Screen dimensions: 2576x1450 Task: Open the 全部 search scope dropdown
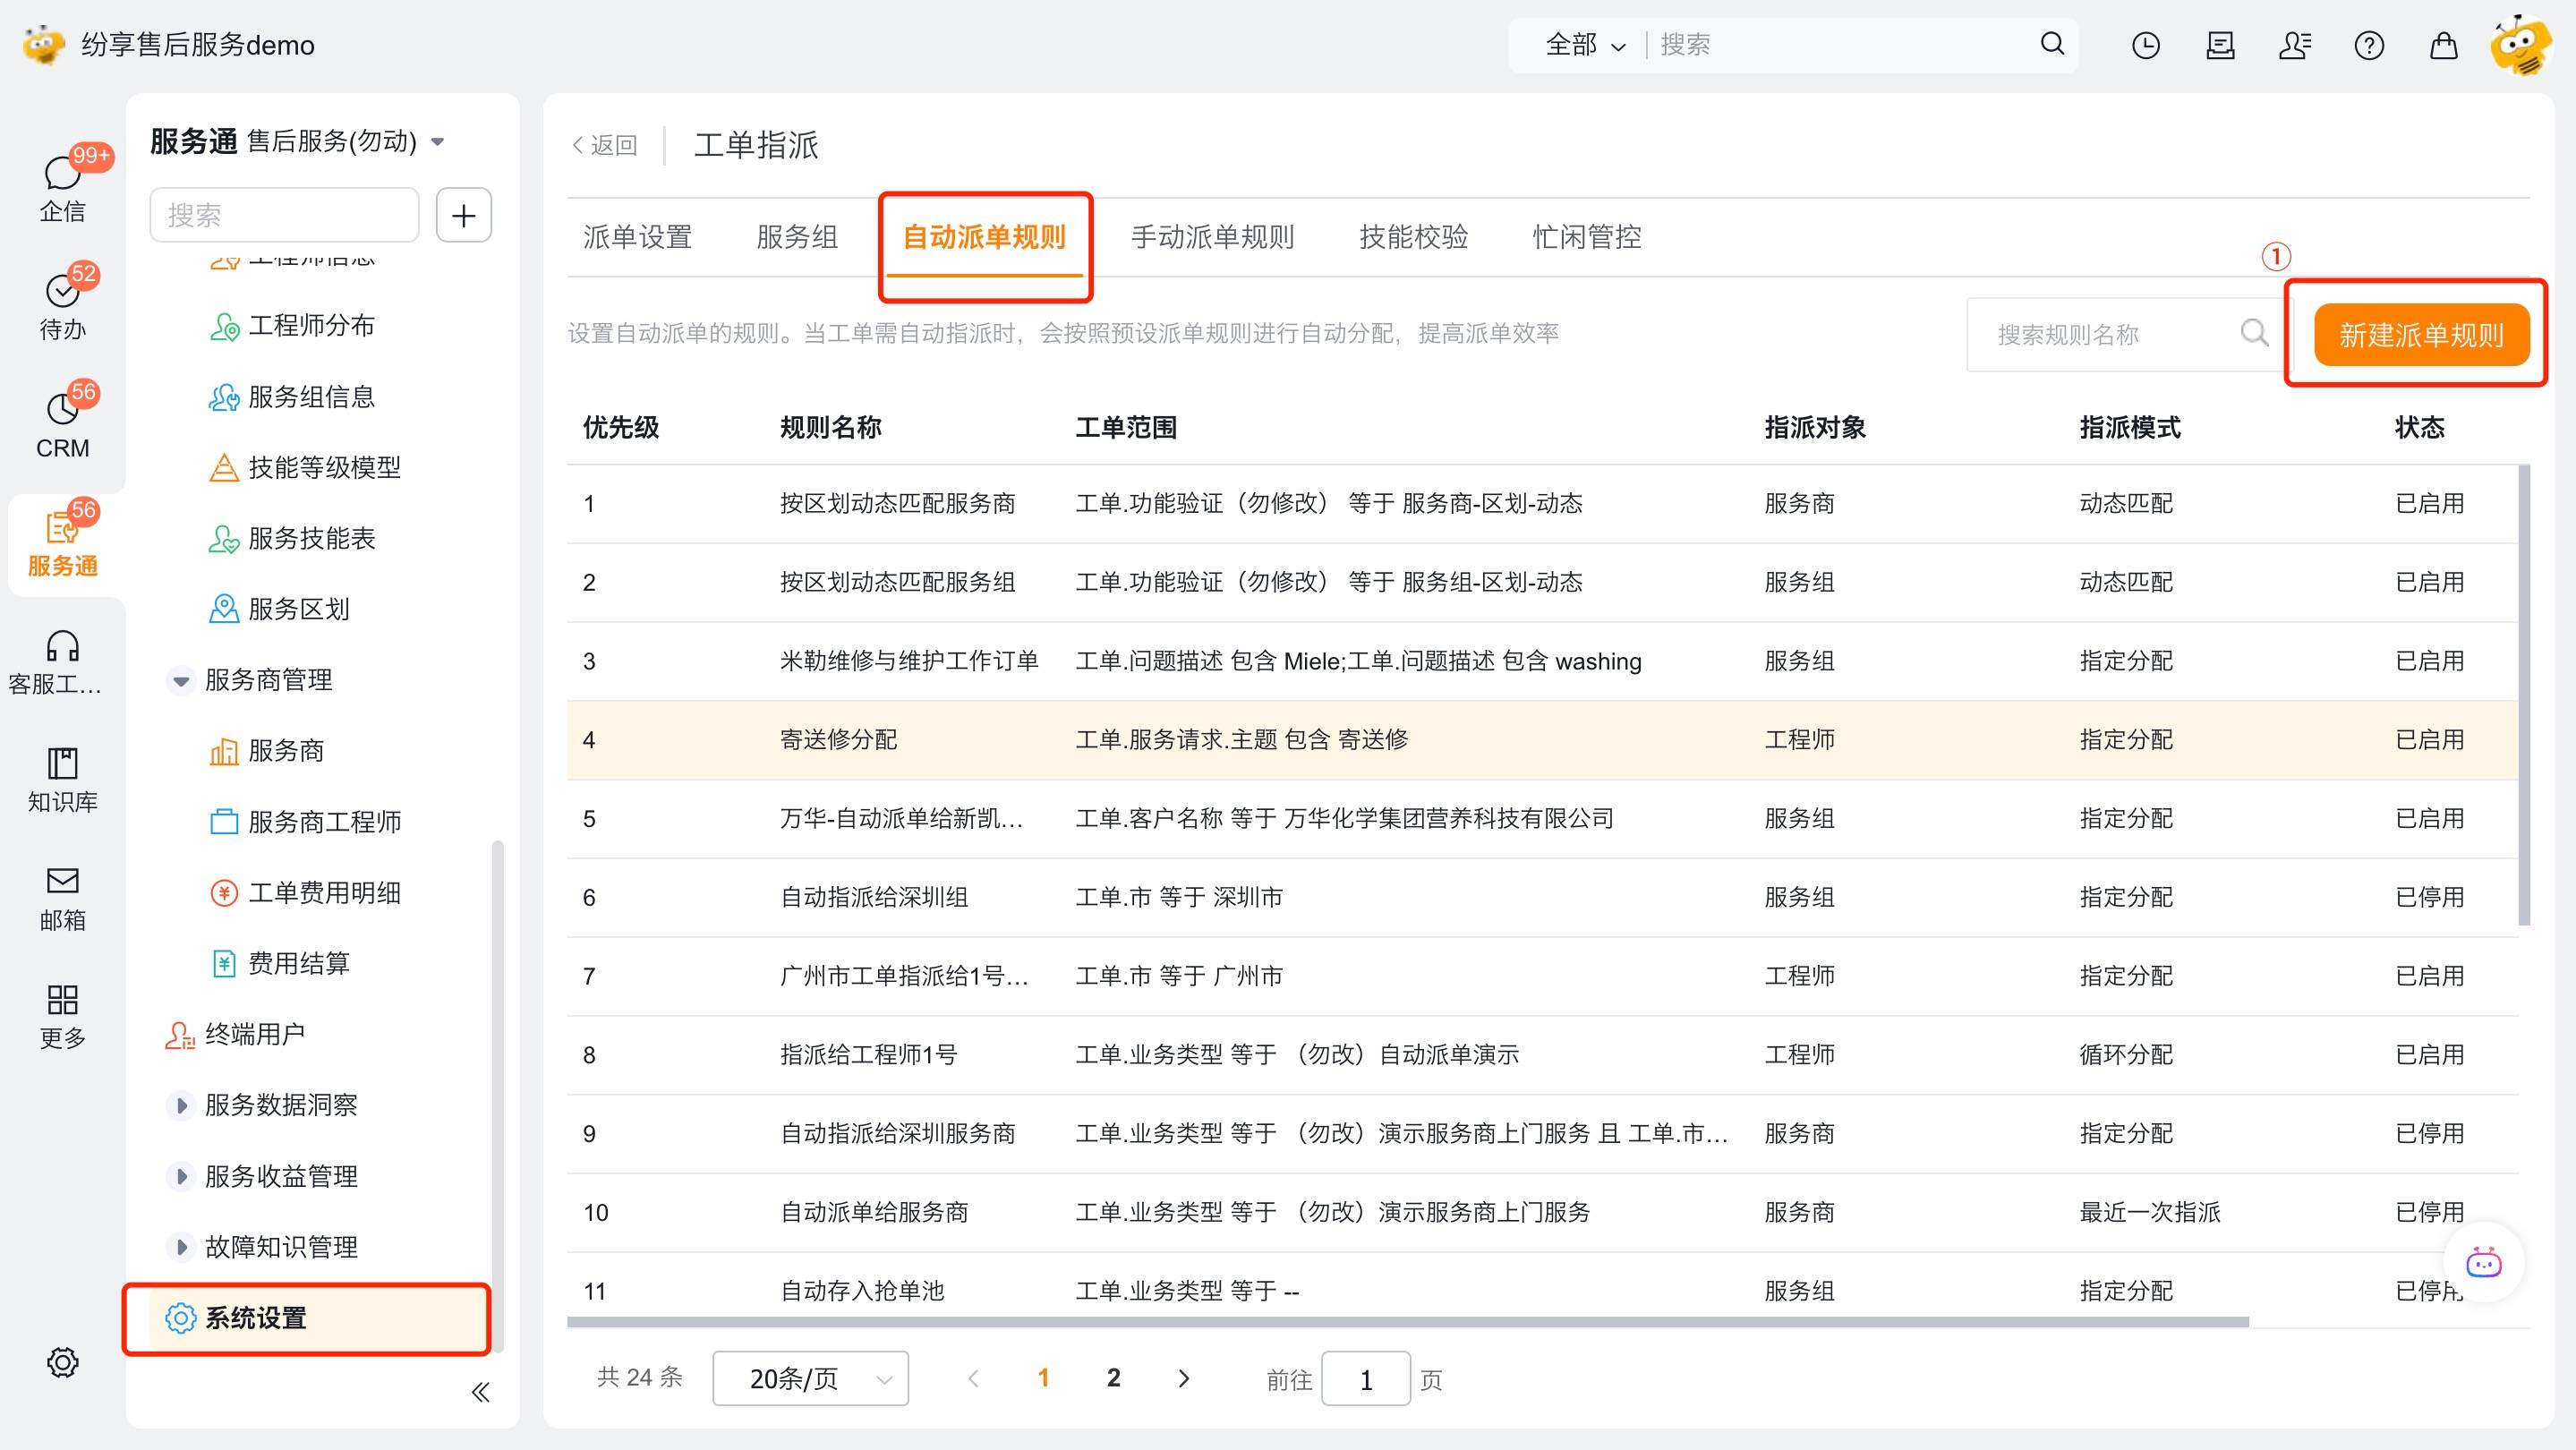pyautogui.click(x=1584, y=45)
